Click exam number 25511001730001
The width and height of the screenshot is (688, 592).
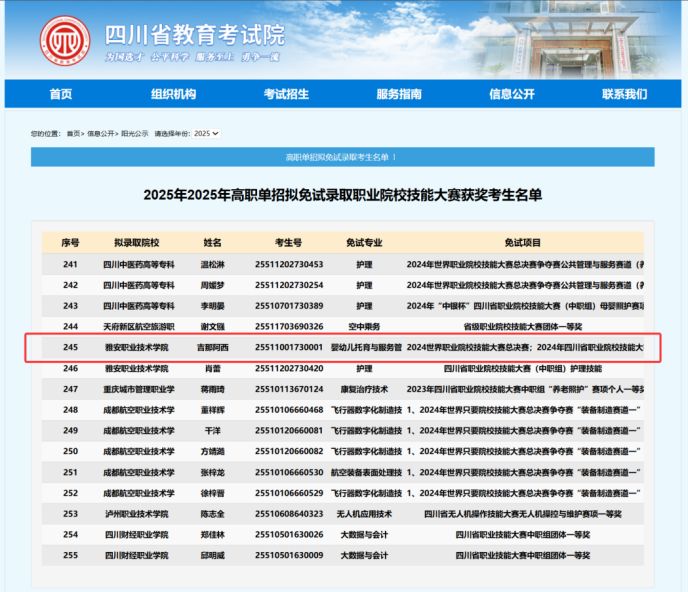289,347
